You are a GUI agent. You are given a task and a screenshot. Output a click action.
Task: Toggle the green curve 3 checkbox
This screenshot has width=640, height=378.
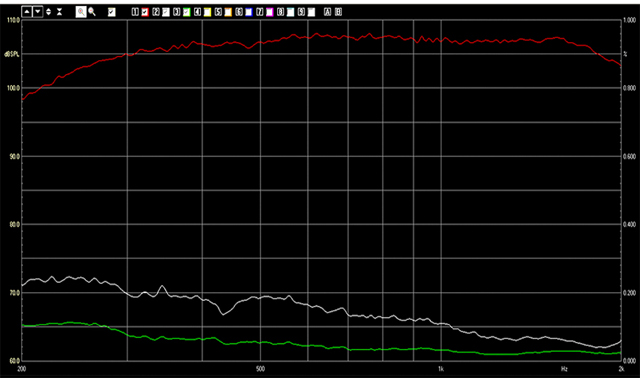point(187,12)
